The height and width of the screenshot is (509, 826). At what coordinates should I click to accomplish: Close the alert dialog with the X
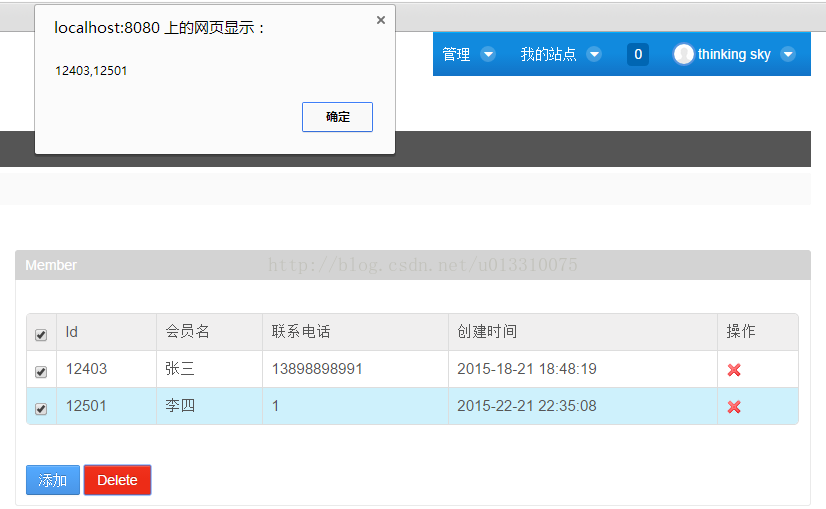coord(381,20)
